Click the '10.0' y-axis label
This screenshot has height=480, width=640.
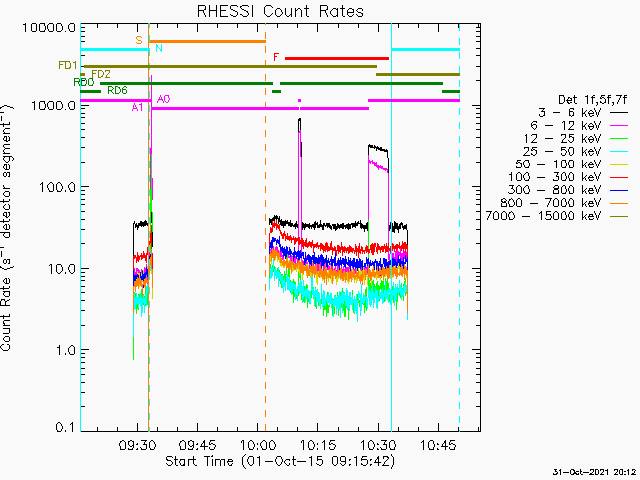pos(61,269)
